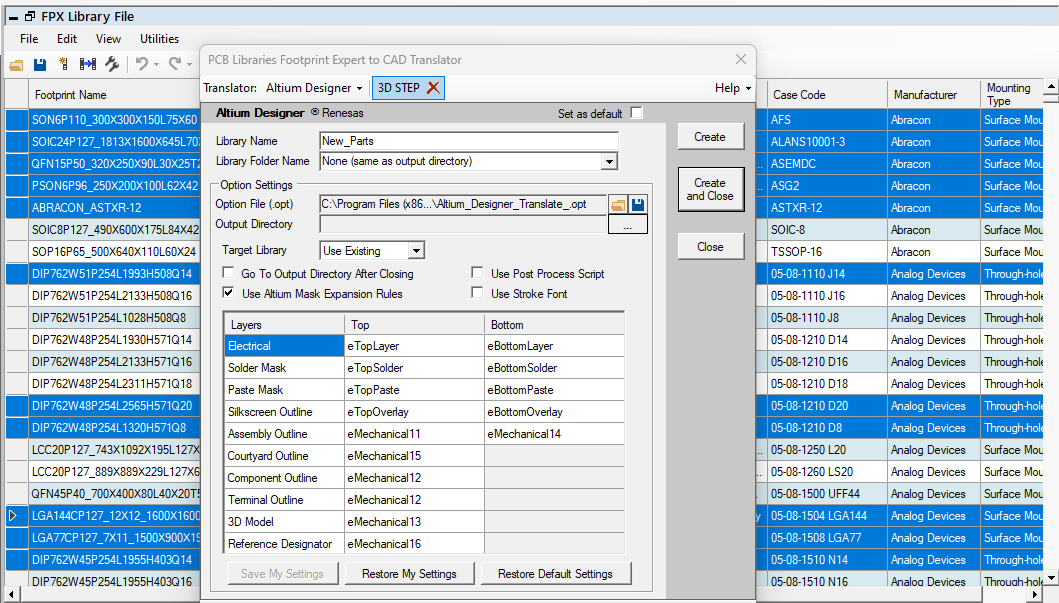
Task: Close the CAD Translator dialog with the X
Action: coord(741,59)
